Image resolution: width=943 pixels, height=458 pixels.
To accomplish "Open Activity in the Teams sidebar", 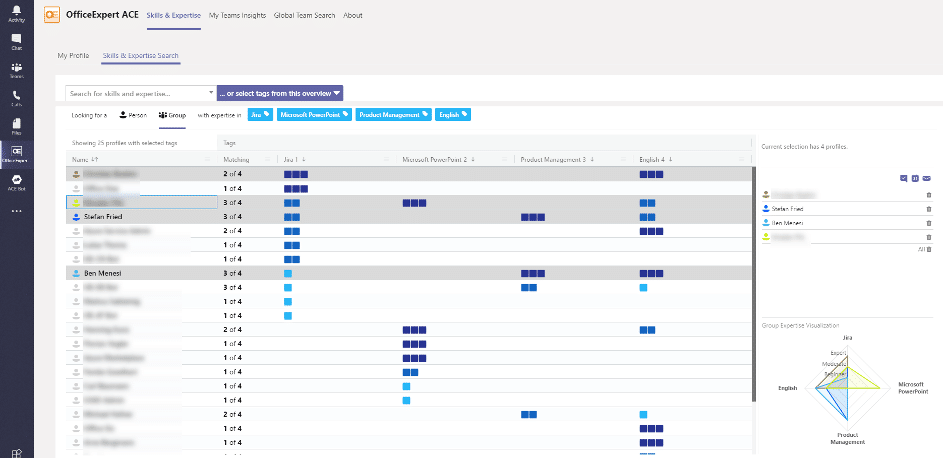I will (16, 13).
